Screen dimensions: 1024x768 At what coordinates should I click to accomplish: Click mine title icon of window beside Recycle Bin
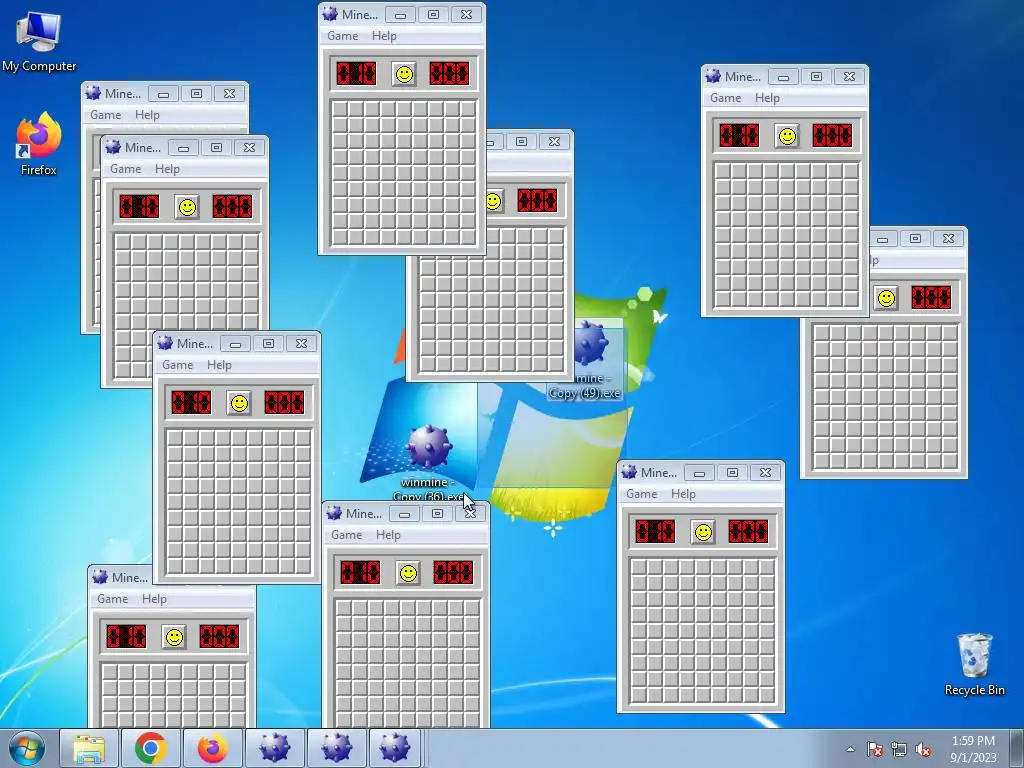[629, 472]
